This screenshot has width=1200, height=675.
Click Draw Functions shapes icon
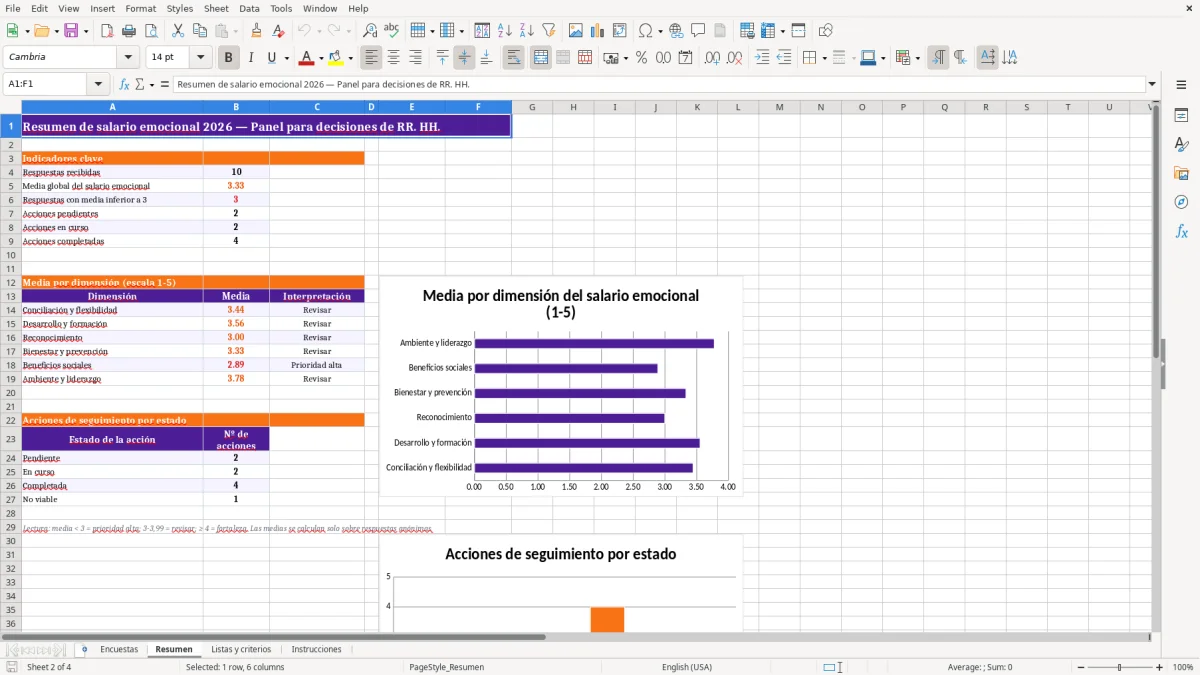point(825,31)
